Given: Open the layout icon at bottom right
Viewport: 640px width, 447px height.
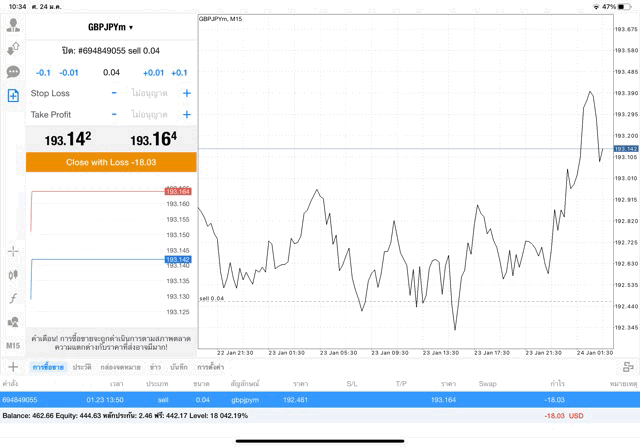Looking at the screenshot, I should click(627, 367).
